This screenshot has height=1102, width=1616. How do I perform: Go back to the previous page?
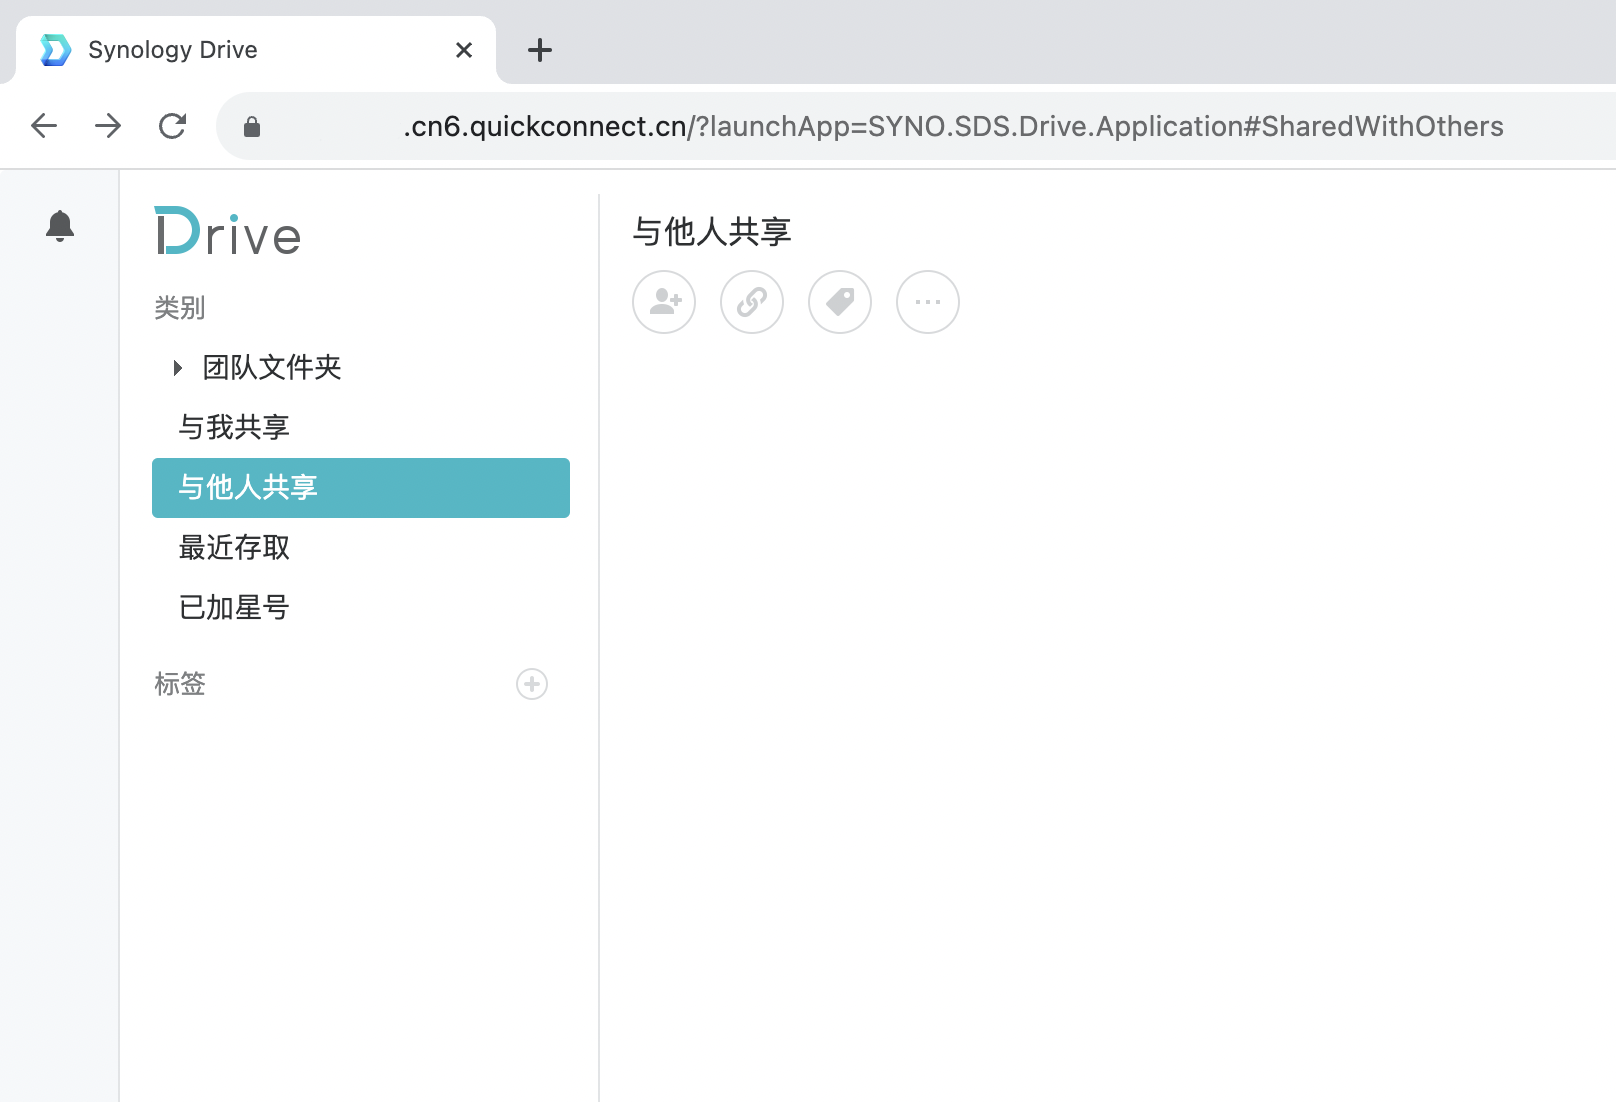44,126
